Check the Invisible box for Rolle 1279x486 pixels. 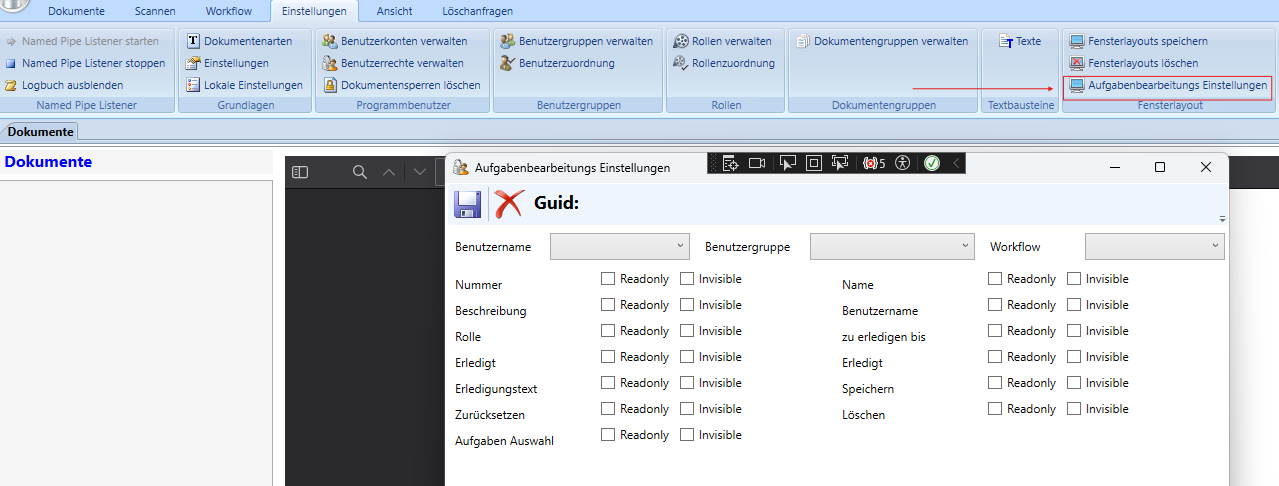(687, 331)
